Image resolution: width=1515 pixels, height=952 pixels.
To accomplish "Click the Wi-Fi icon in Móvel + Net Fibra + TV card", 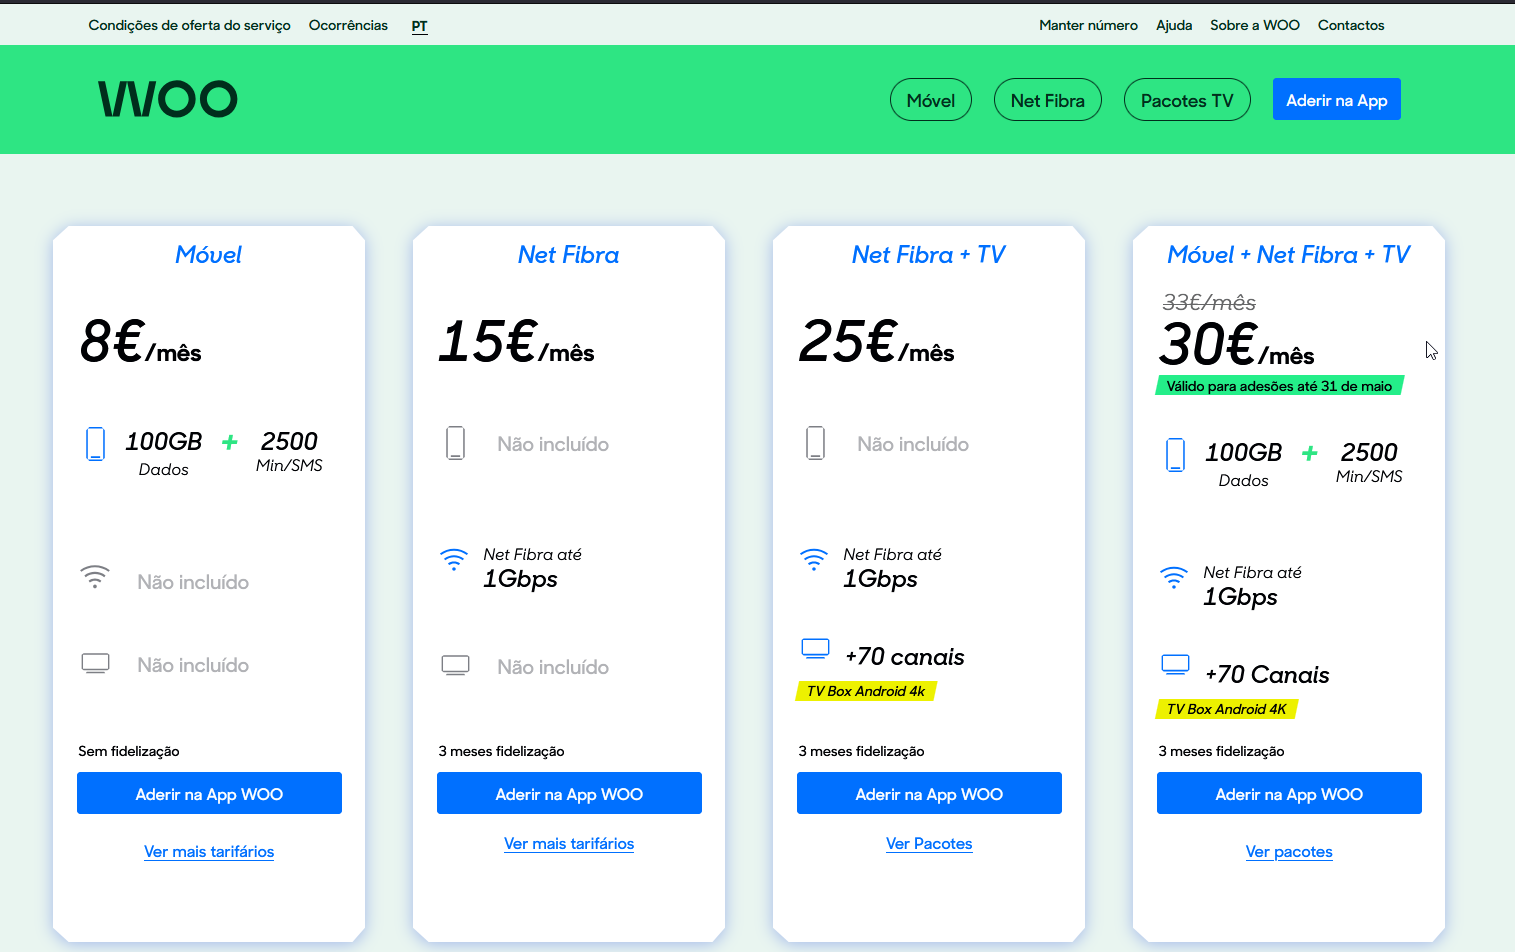I will tap(1173, 577).
